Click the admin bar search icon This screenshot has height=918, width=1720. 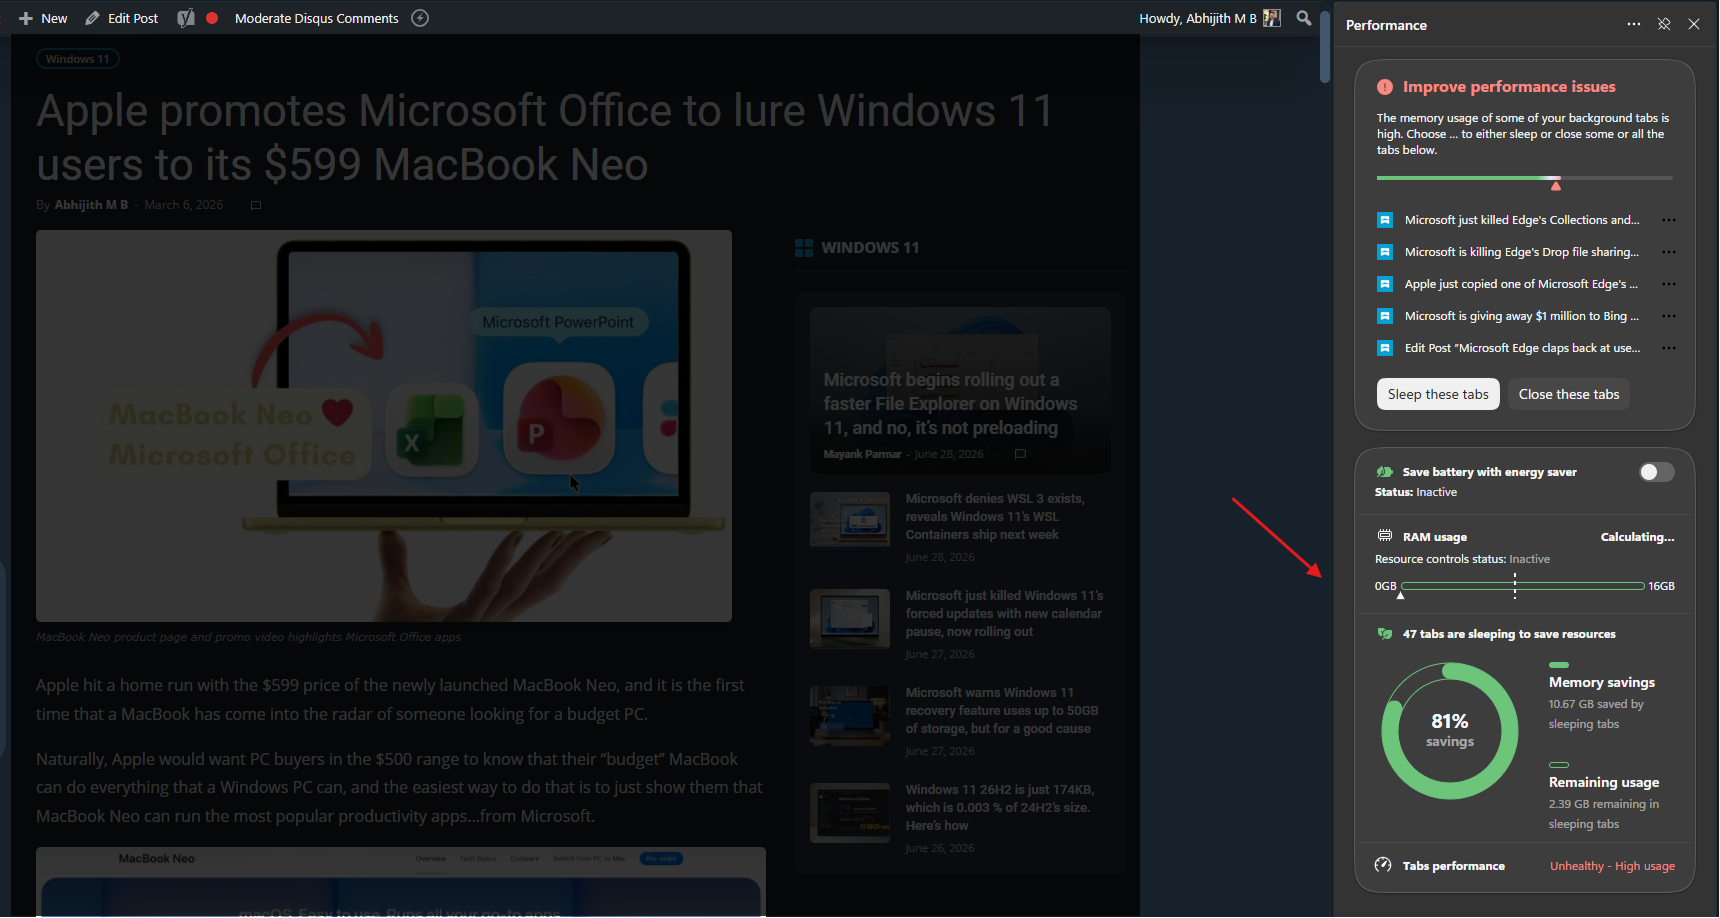(1304, 18)
